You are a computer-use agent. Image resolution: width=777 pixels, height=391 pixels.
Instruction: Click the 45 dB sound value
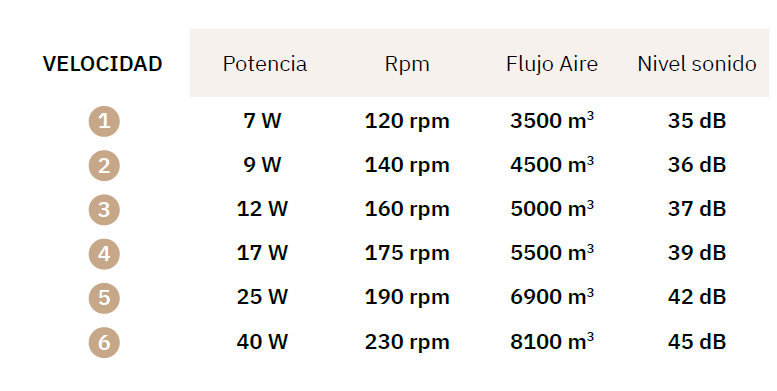(697, 341)
